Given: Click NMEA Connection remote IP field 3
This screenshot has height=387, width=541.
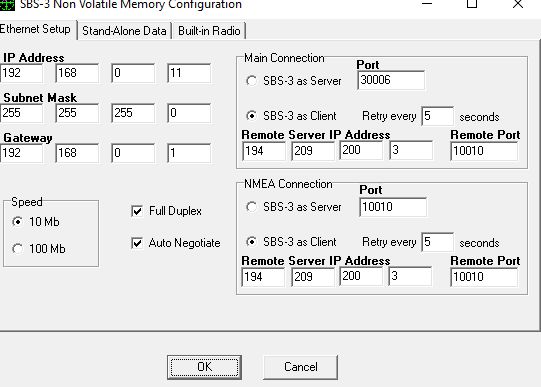Looking at the screenshot, I should click(410, 276).
